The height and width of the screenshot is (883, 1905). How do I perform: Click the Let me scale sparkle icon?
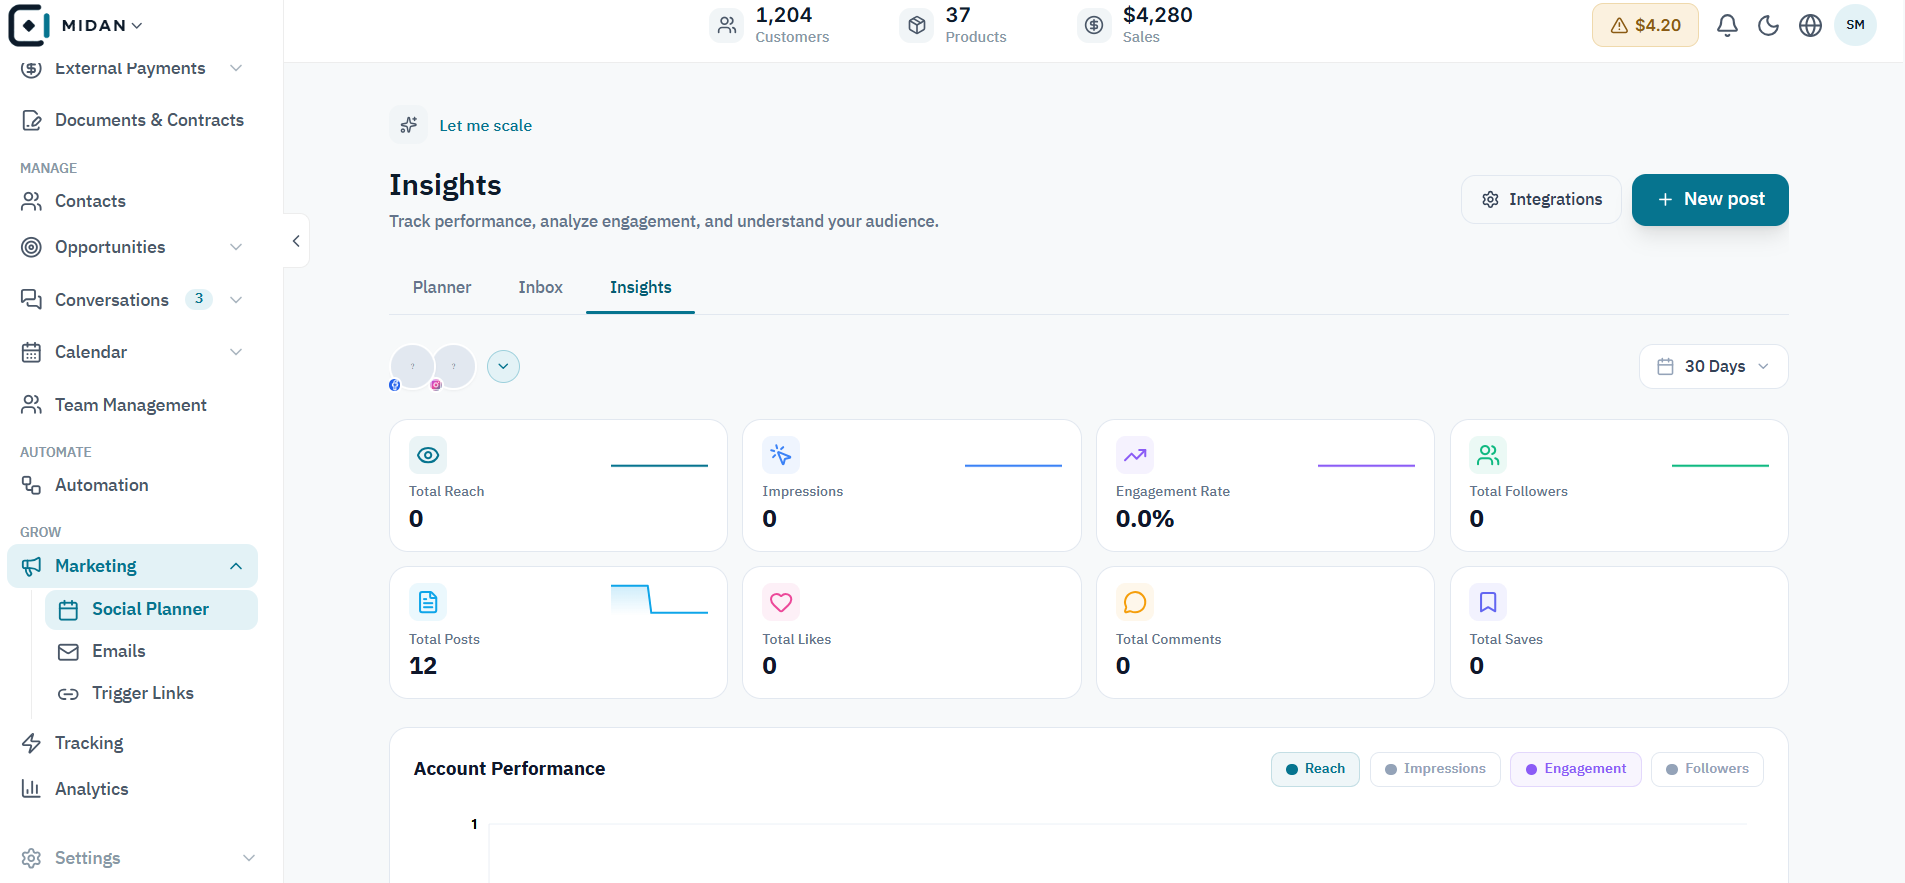coord(408,125)
